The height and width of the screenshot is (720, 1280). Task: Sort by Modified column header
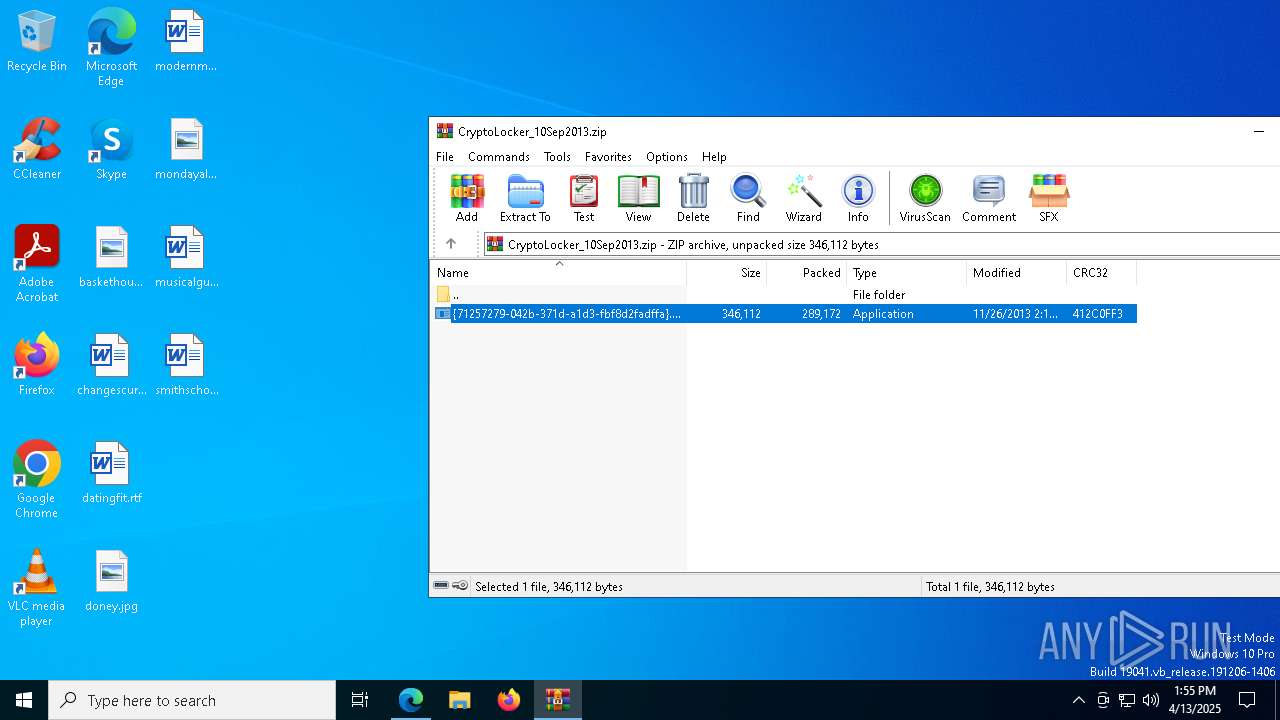coord(1017,272)
